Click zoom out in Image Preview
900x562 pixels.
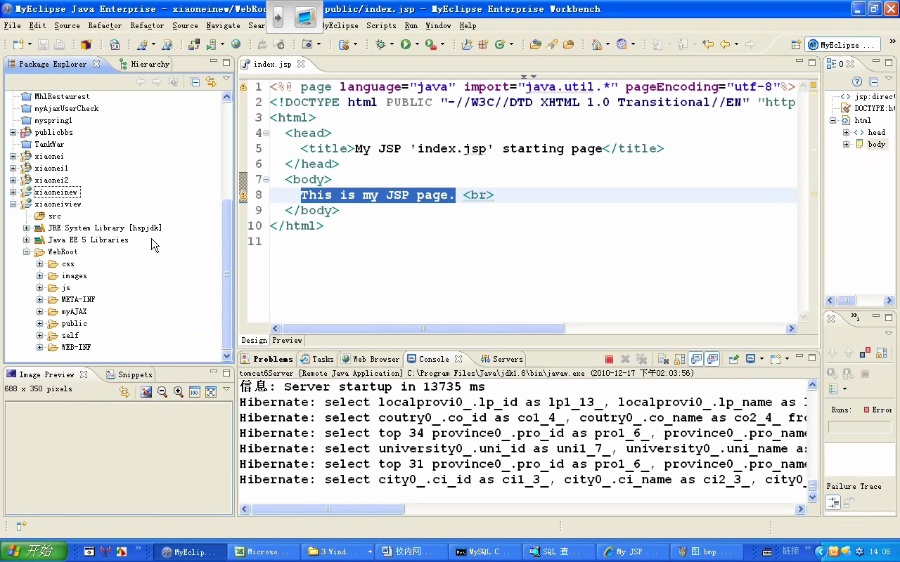(x=162, y=392)
